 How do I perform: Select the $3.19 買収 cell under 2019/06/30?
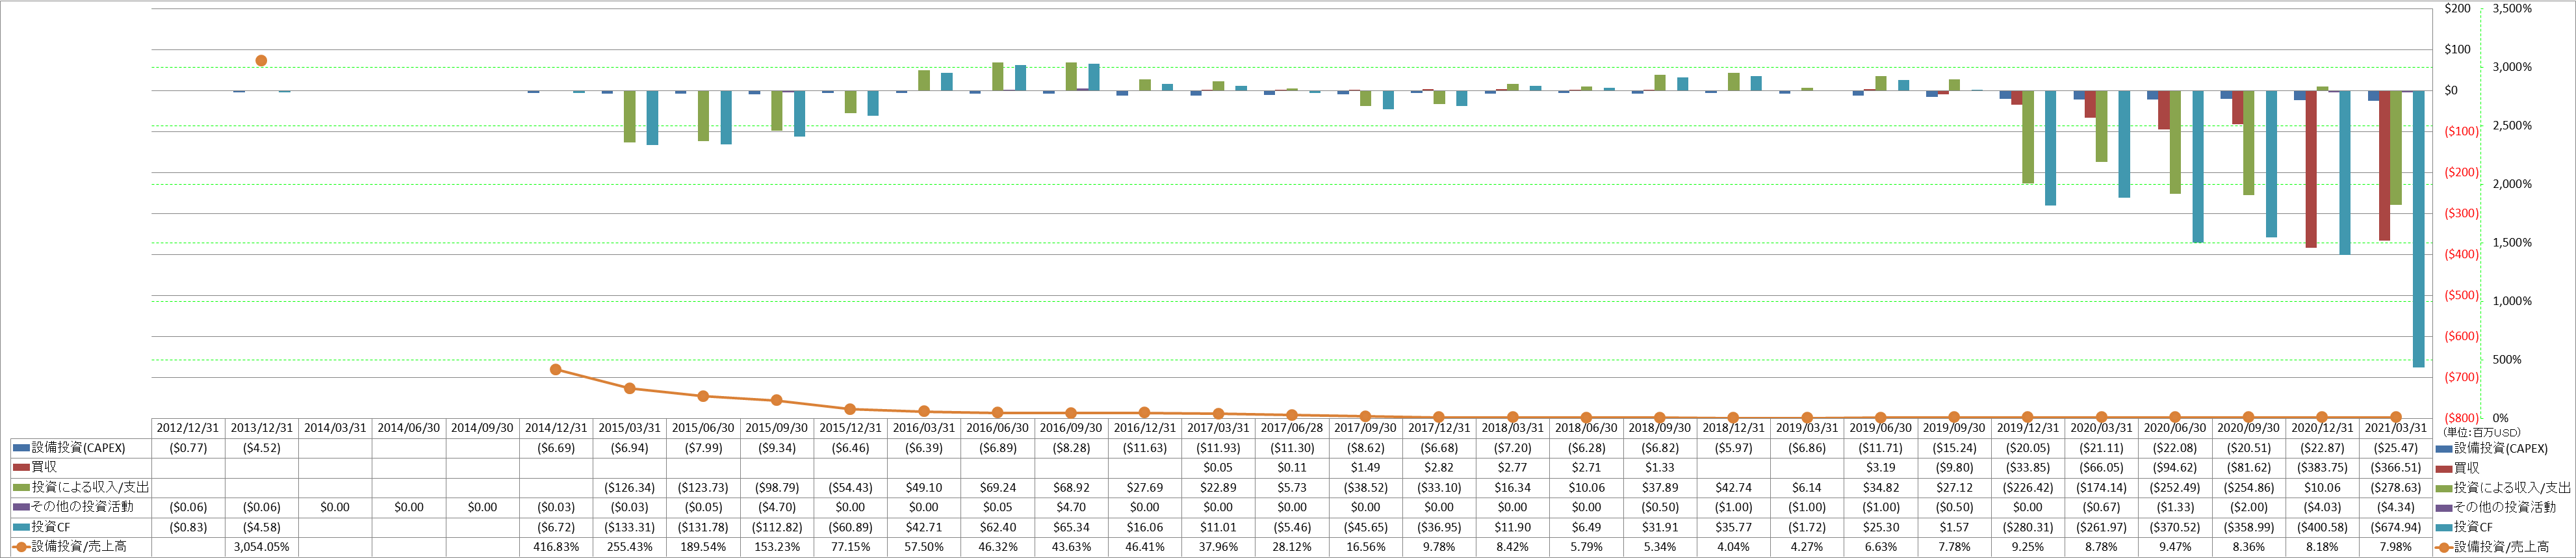pos(1881,468)
